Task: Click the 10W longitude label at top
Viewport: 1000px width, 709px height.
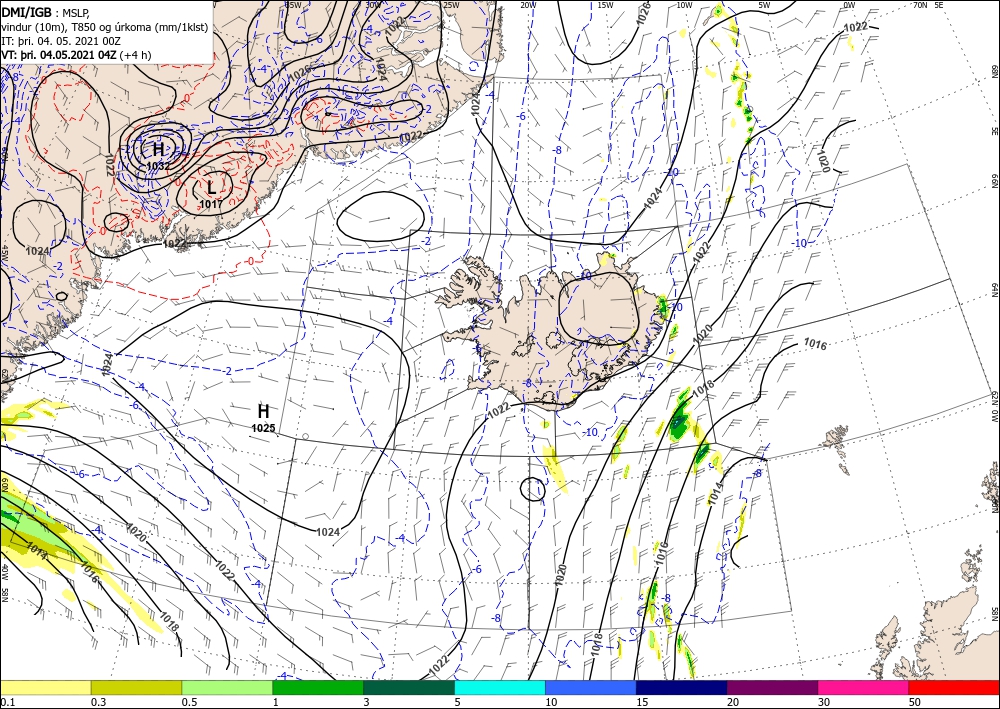Action: point(684,5)
